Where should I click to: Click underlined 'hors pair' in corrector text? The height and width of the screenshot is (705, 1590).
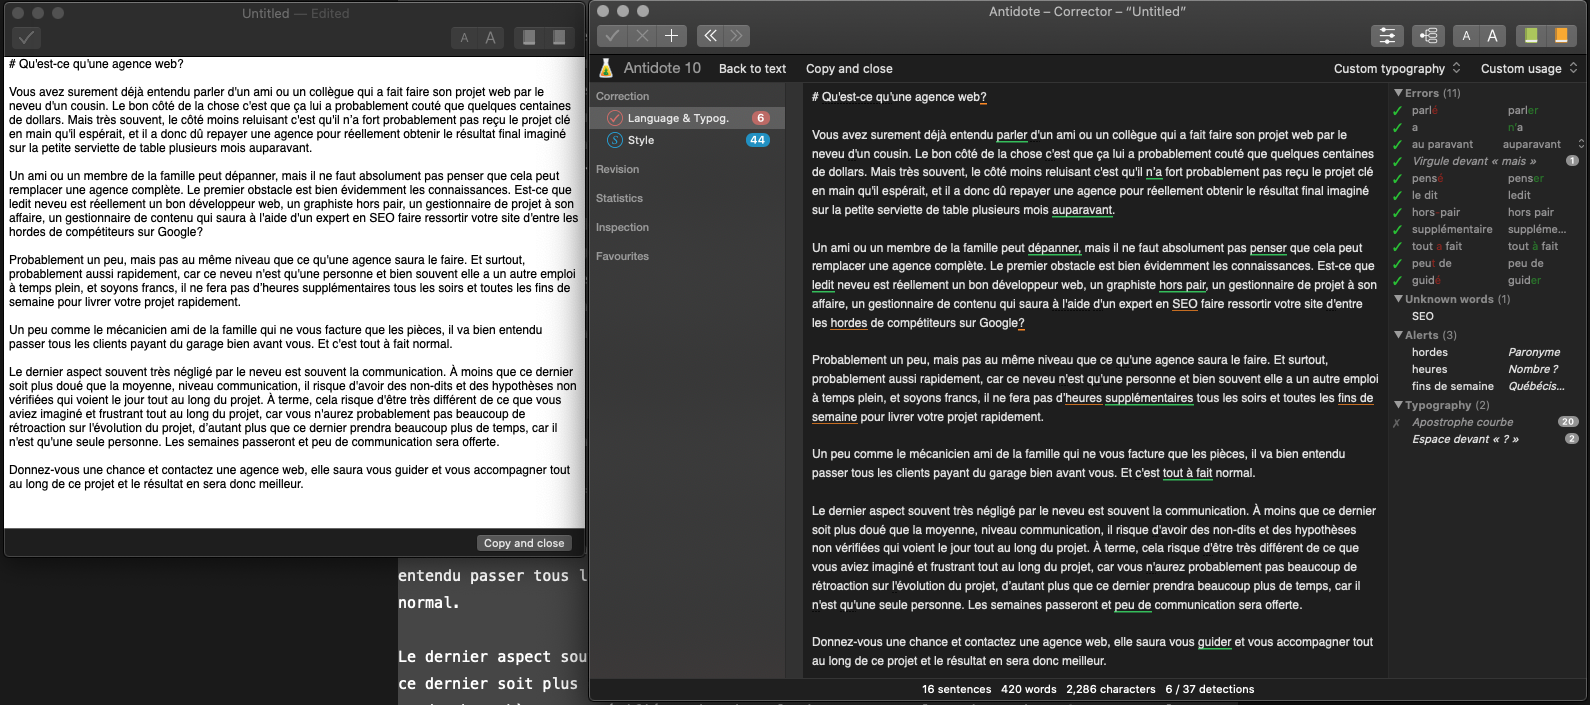click(x=1182, y=285)
